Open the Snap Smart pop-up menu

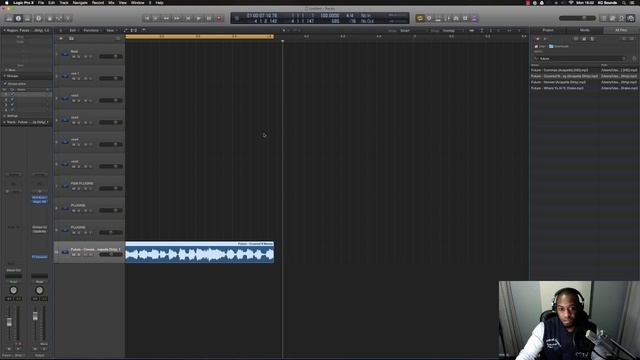[x=413, y=31]
